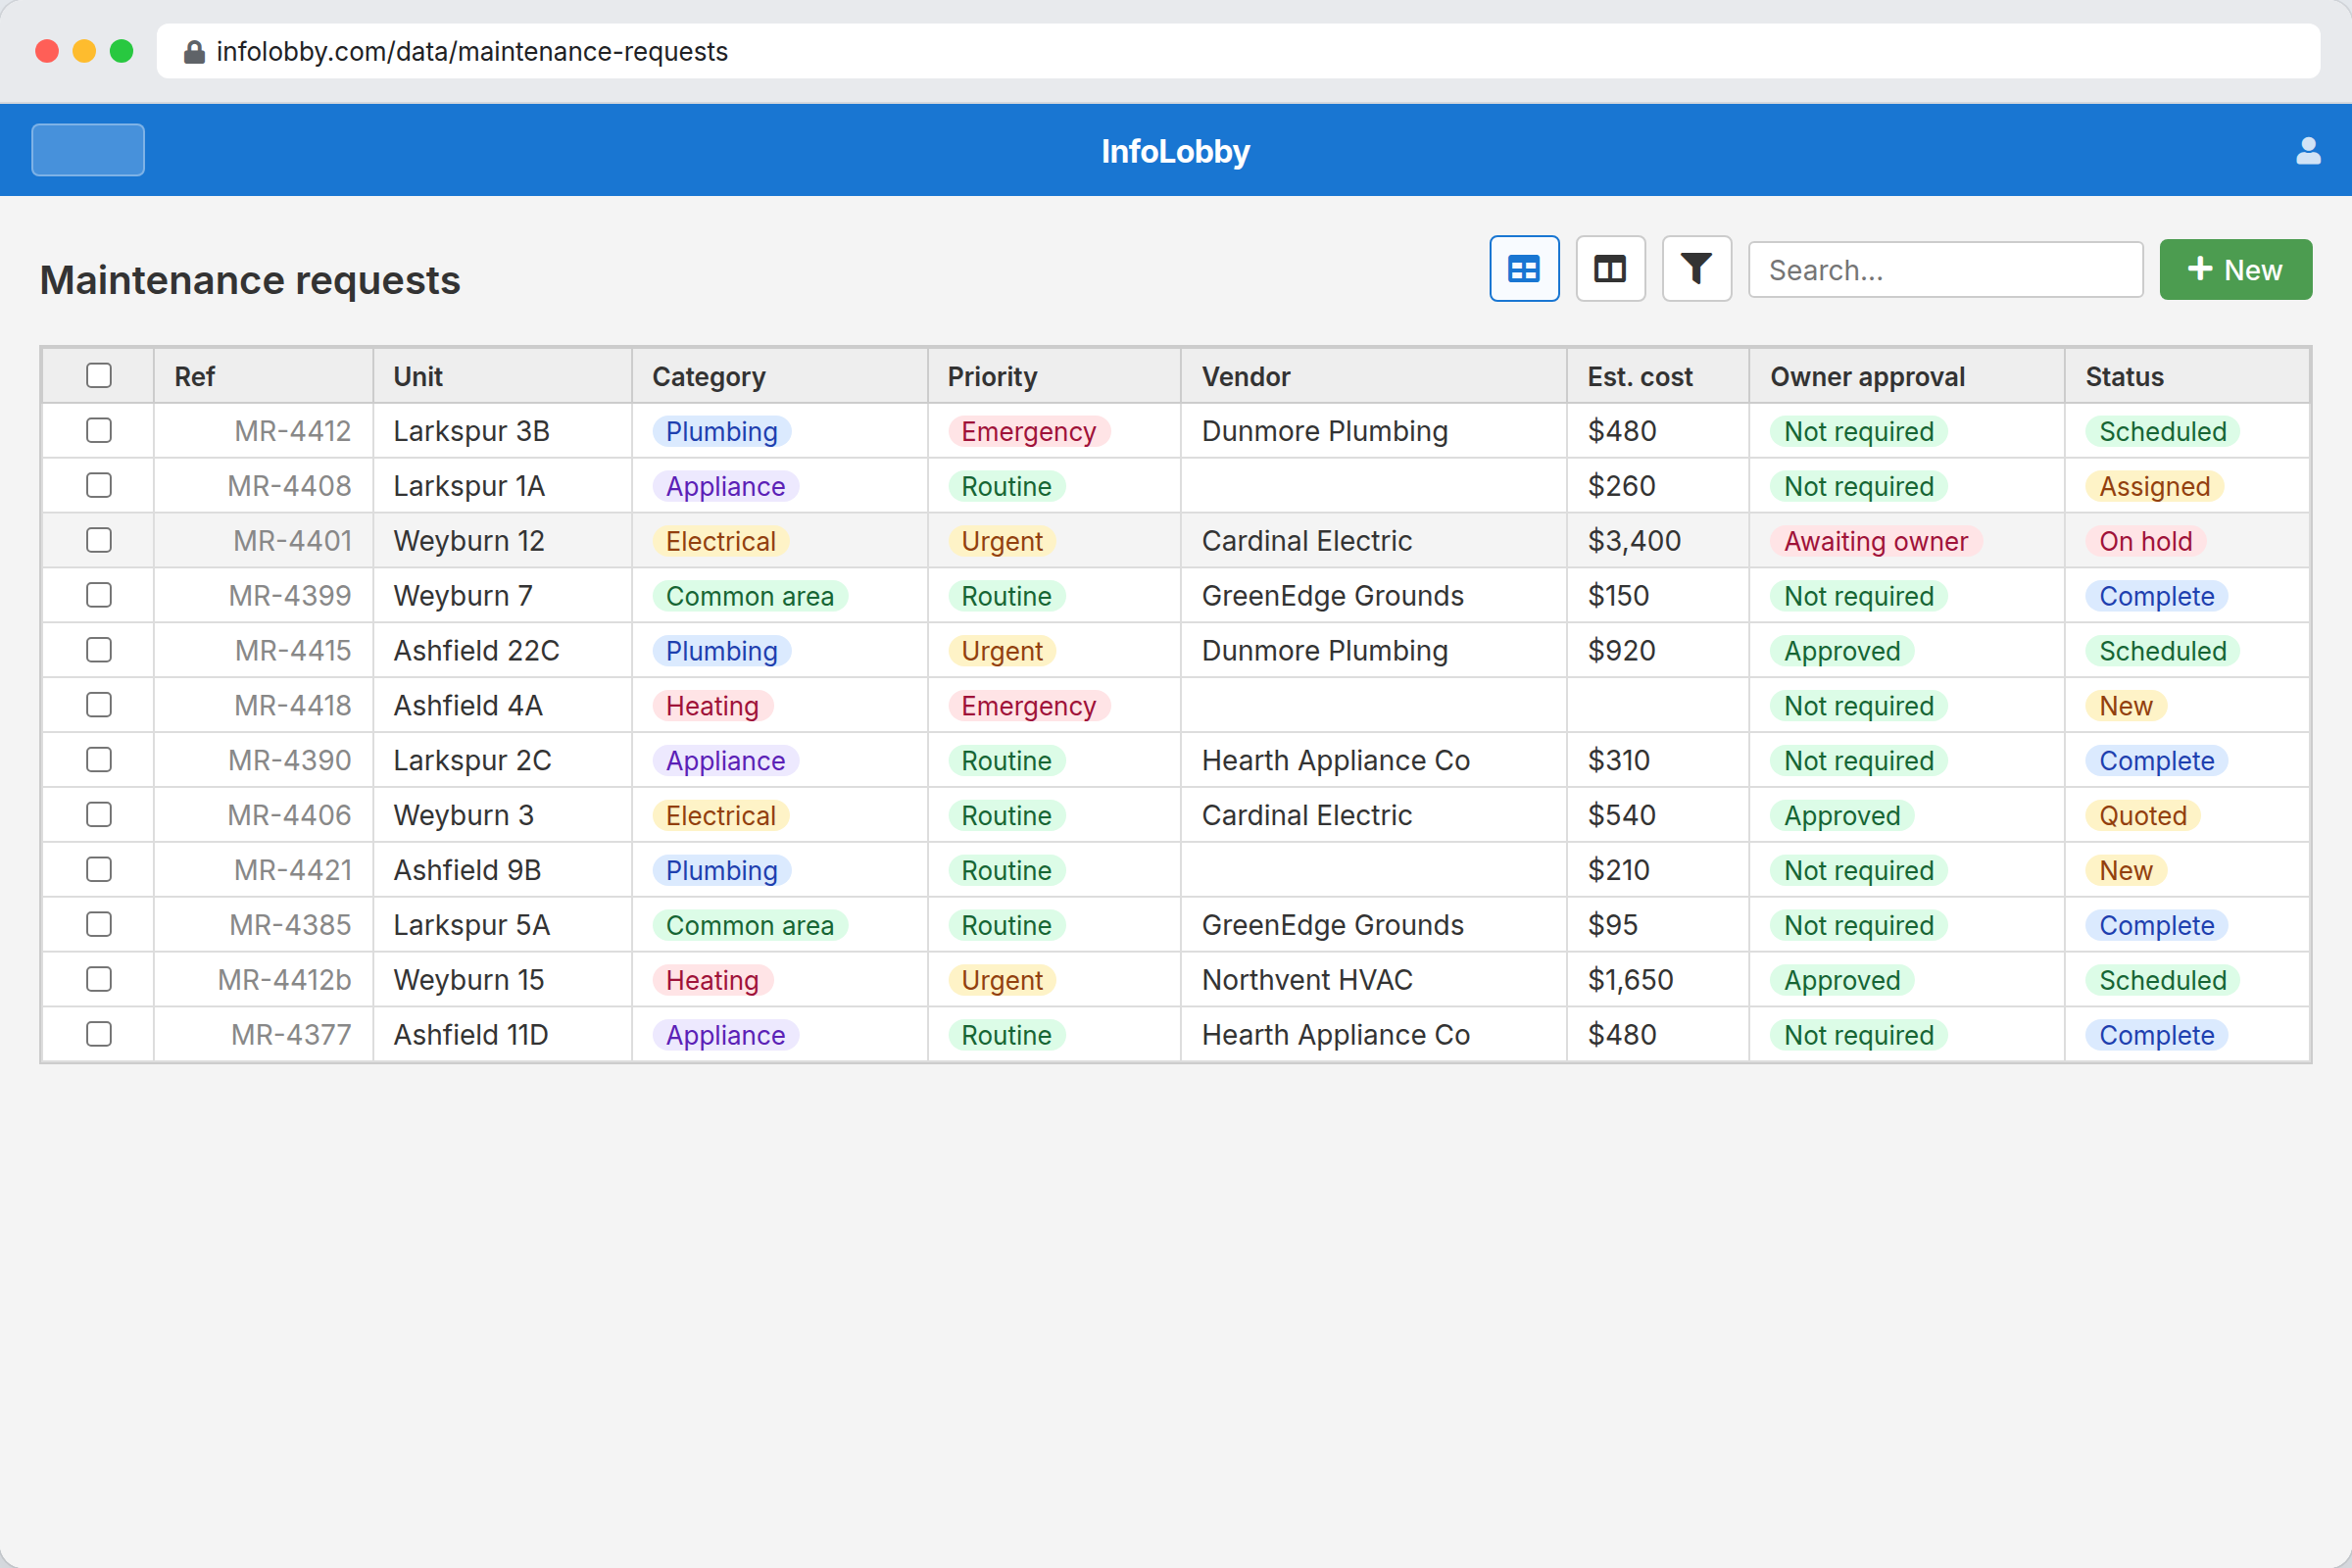Click Electrical category tag for Weyburn 3
This screenshot has width=2352, height=1568.
click(x=720, y=815)
